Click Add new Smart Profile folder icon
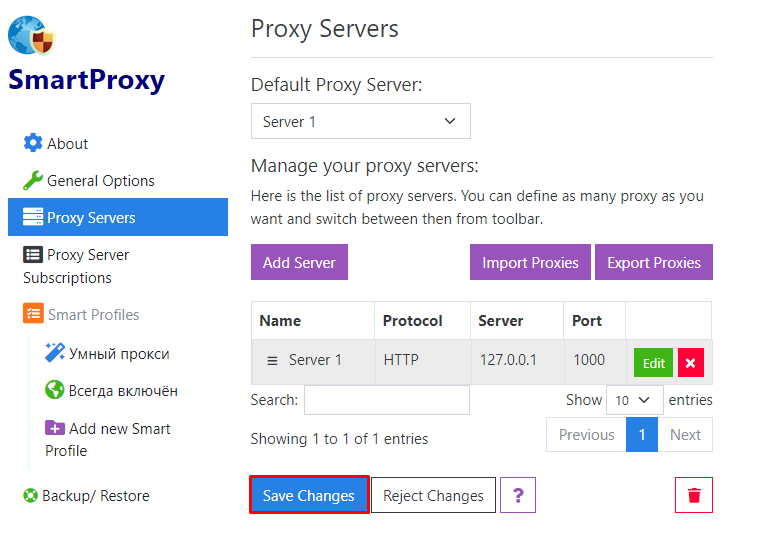Screen dimensions: 759x541 (x=55, y=428)
